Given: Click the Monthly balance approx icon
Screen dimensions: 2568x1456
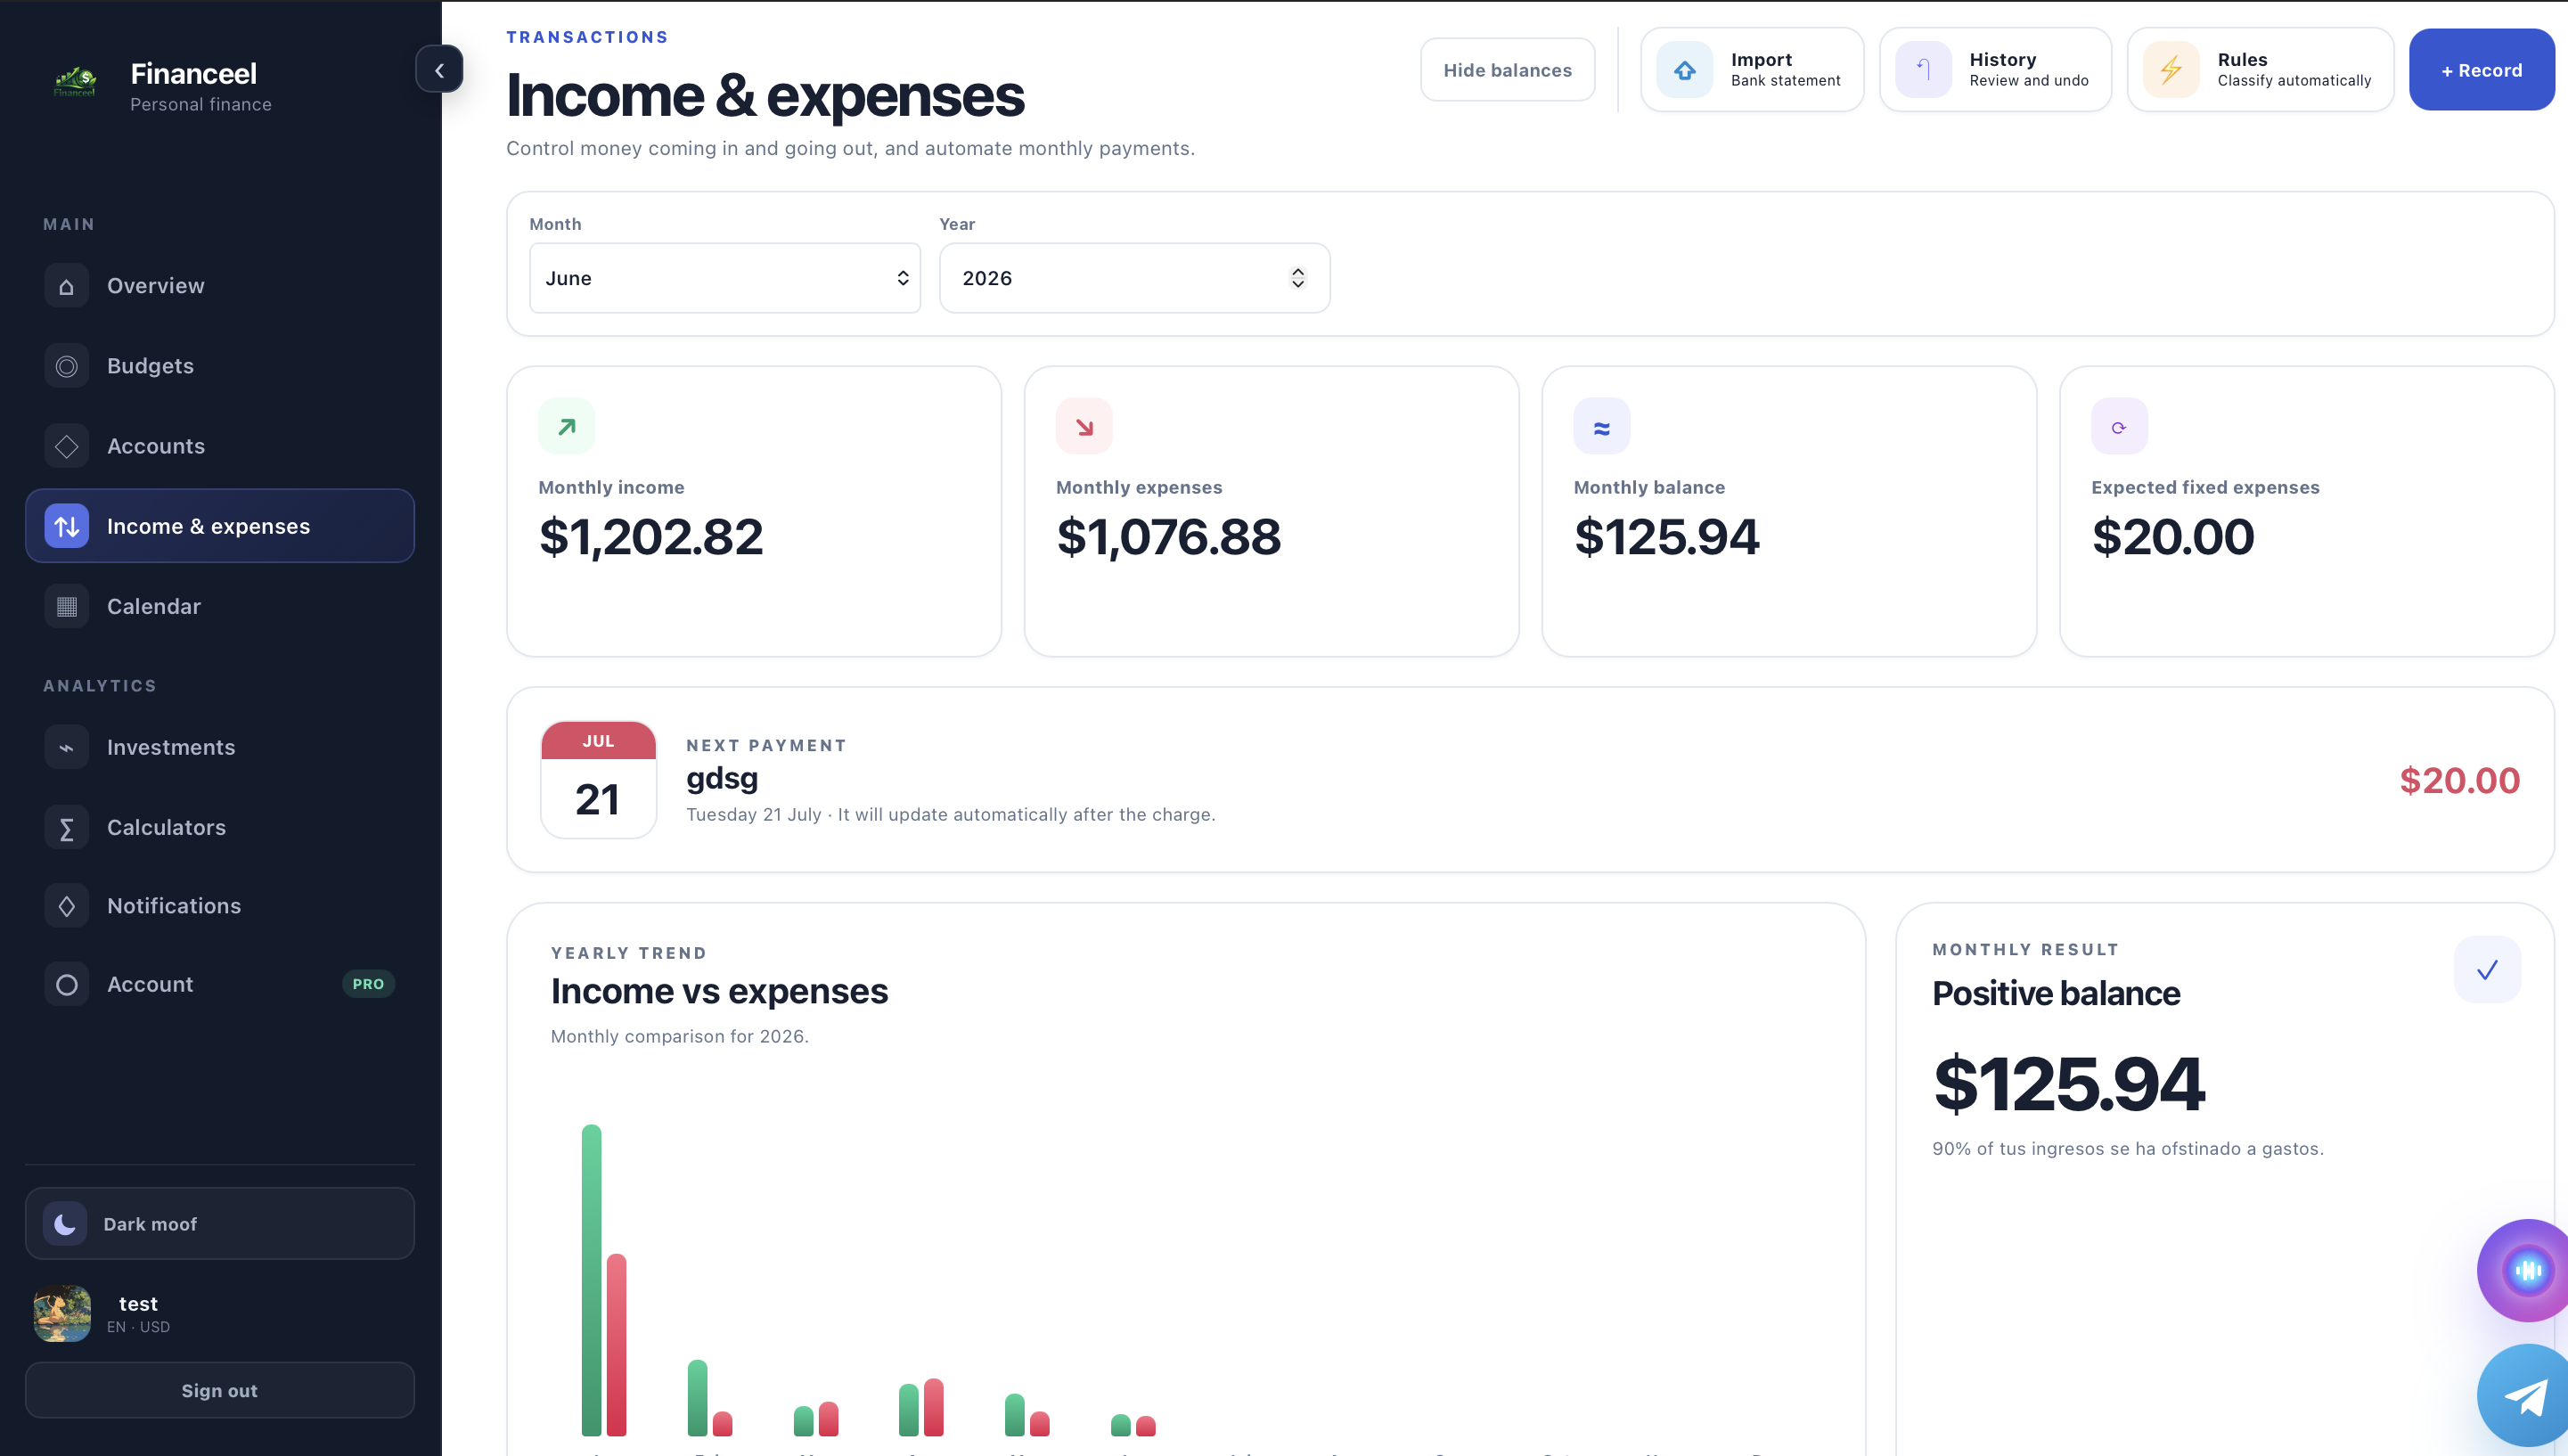Looking at the screenshot, I should click(1602, 427).
